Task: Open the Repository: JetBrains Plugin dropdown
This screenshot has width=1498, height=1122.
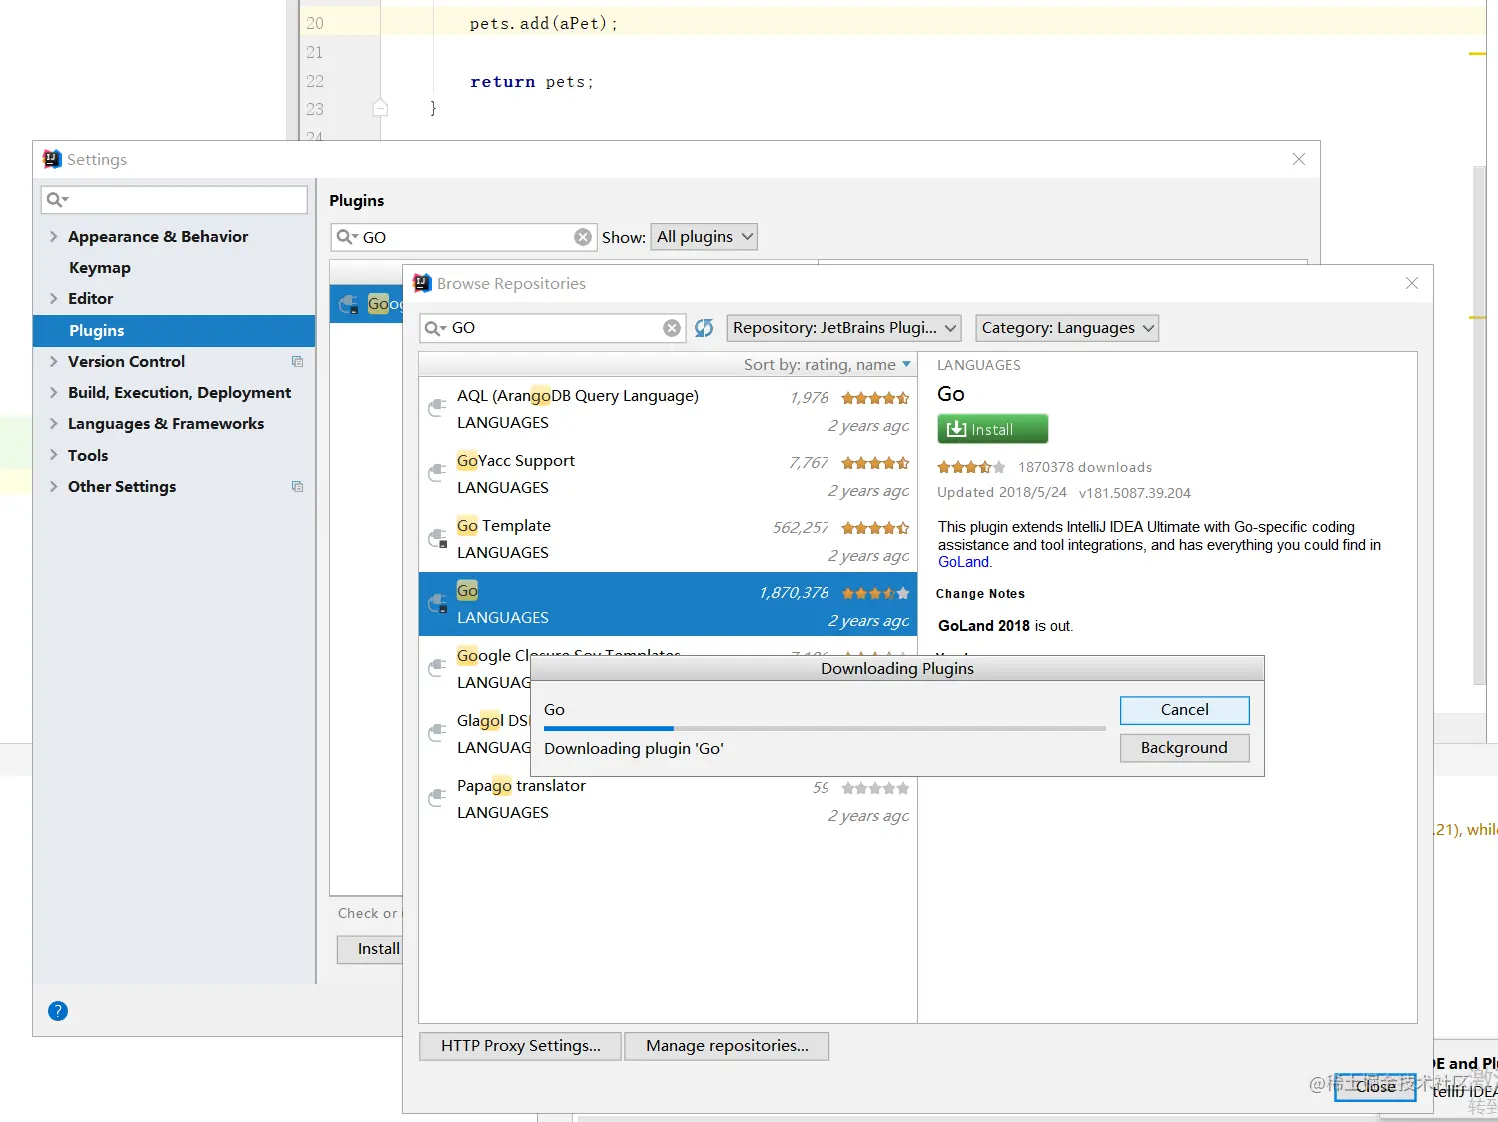Action: 844,328
